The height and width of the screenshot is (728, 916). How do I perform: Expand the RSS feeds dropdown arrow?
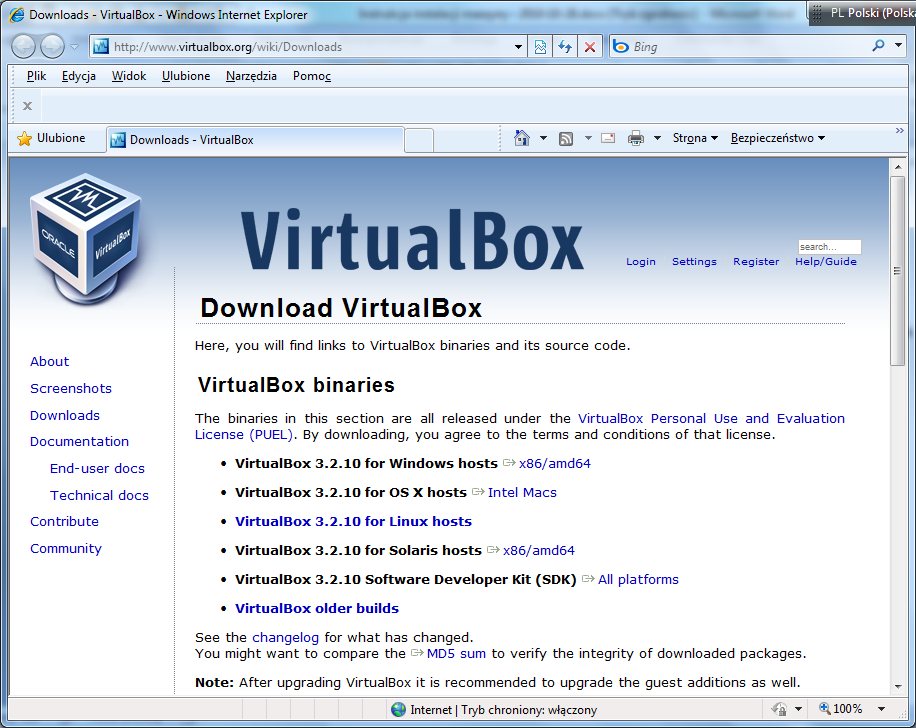pos(588,138)
